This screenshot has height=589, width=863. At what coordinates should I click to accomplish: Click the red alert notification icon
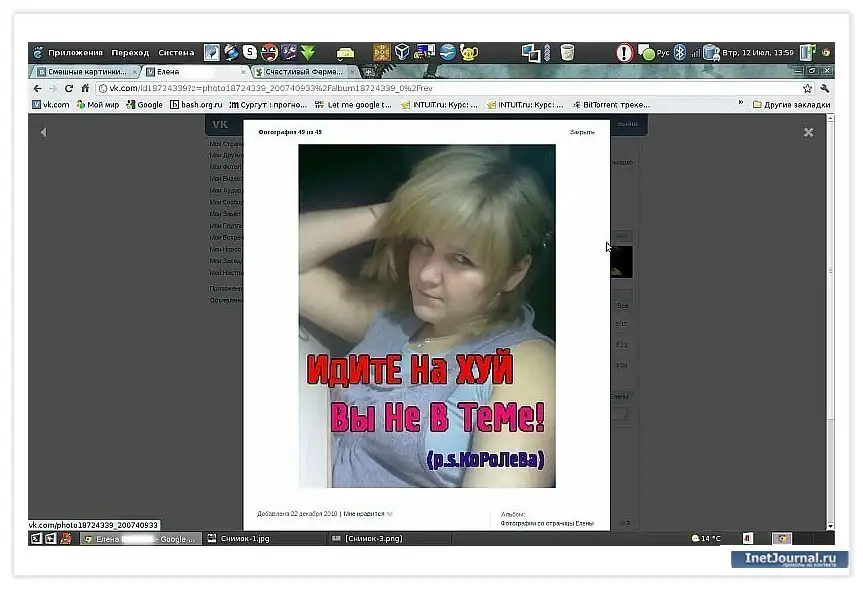pyautogui.click(x=625, y=52)
